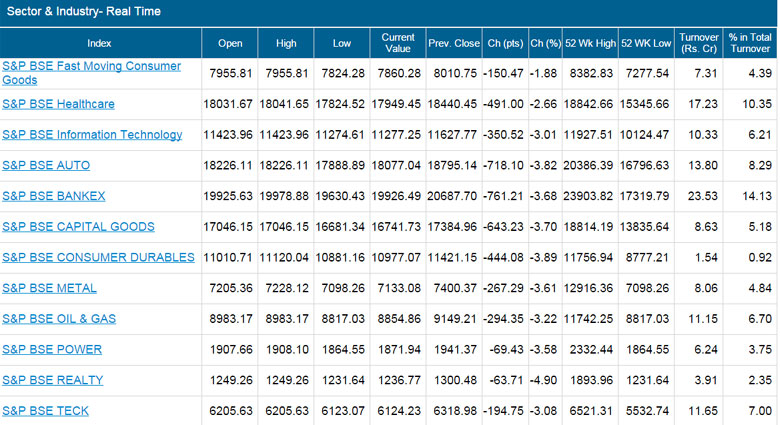
Task: Click the Low column header
Action: pos(342,43)
